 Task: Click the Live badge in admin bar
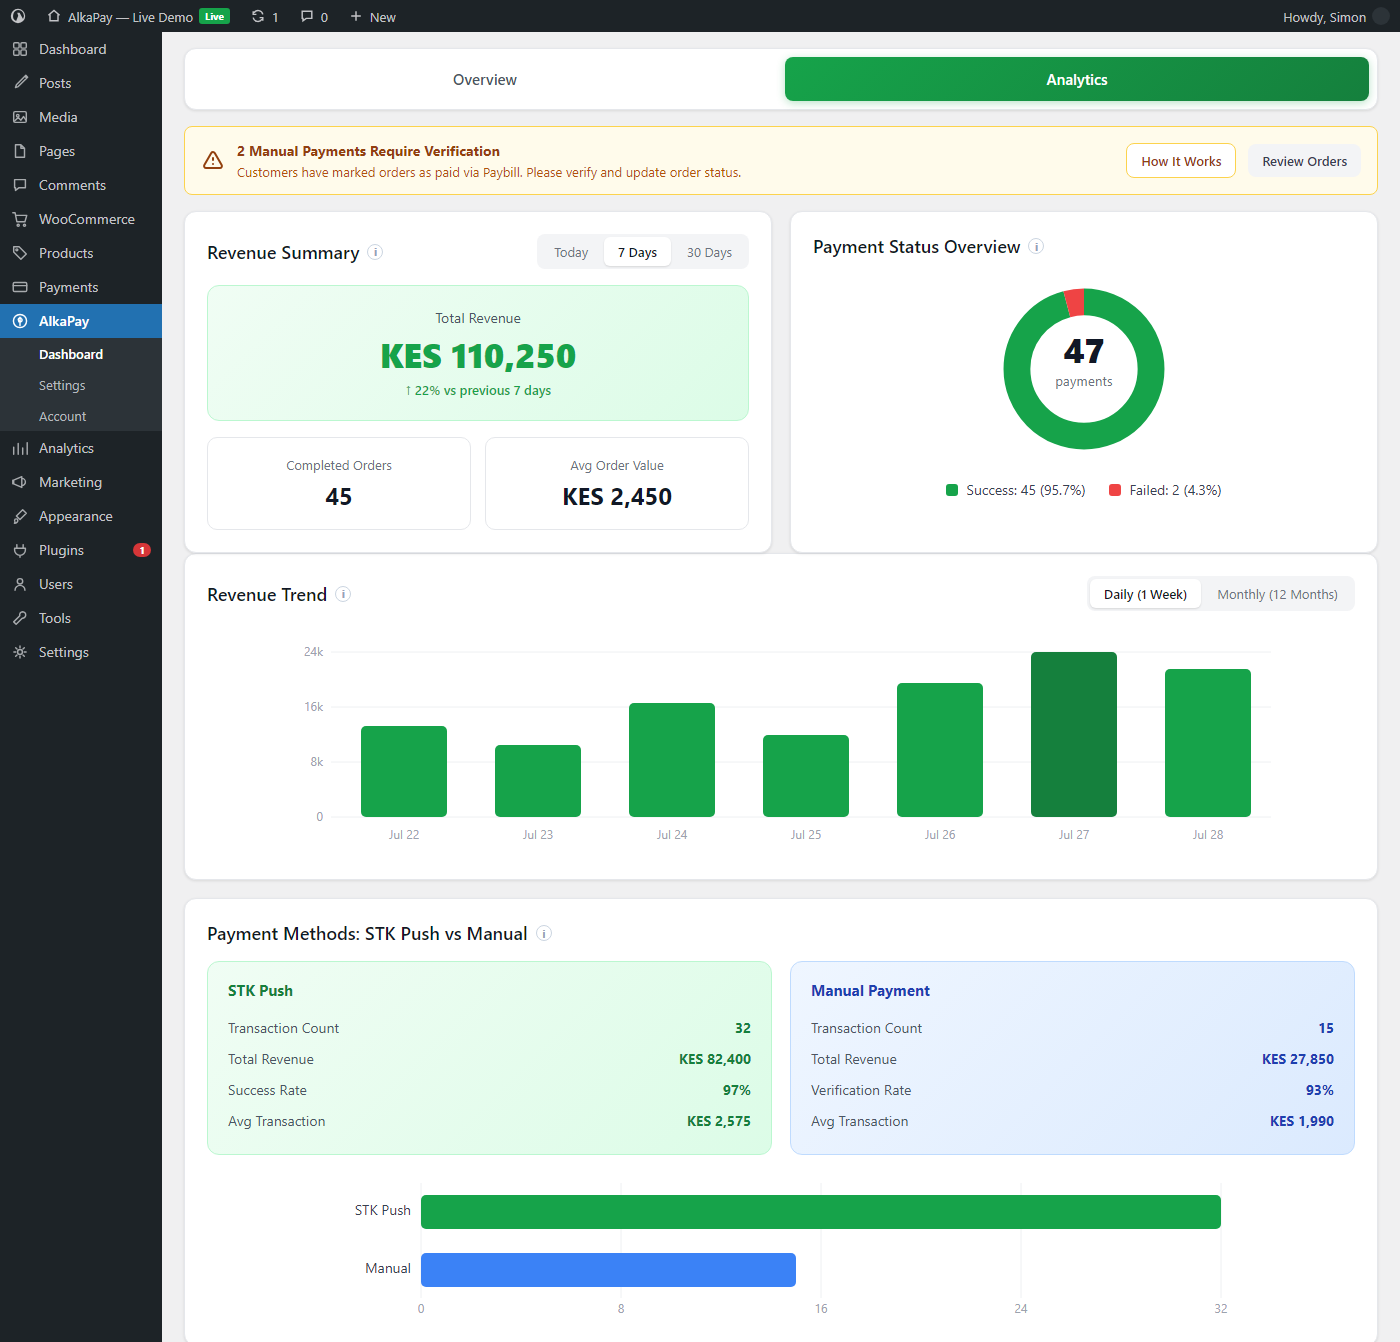[214, 16]
